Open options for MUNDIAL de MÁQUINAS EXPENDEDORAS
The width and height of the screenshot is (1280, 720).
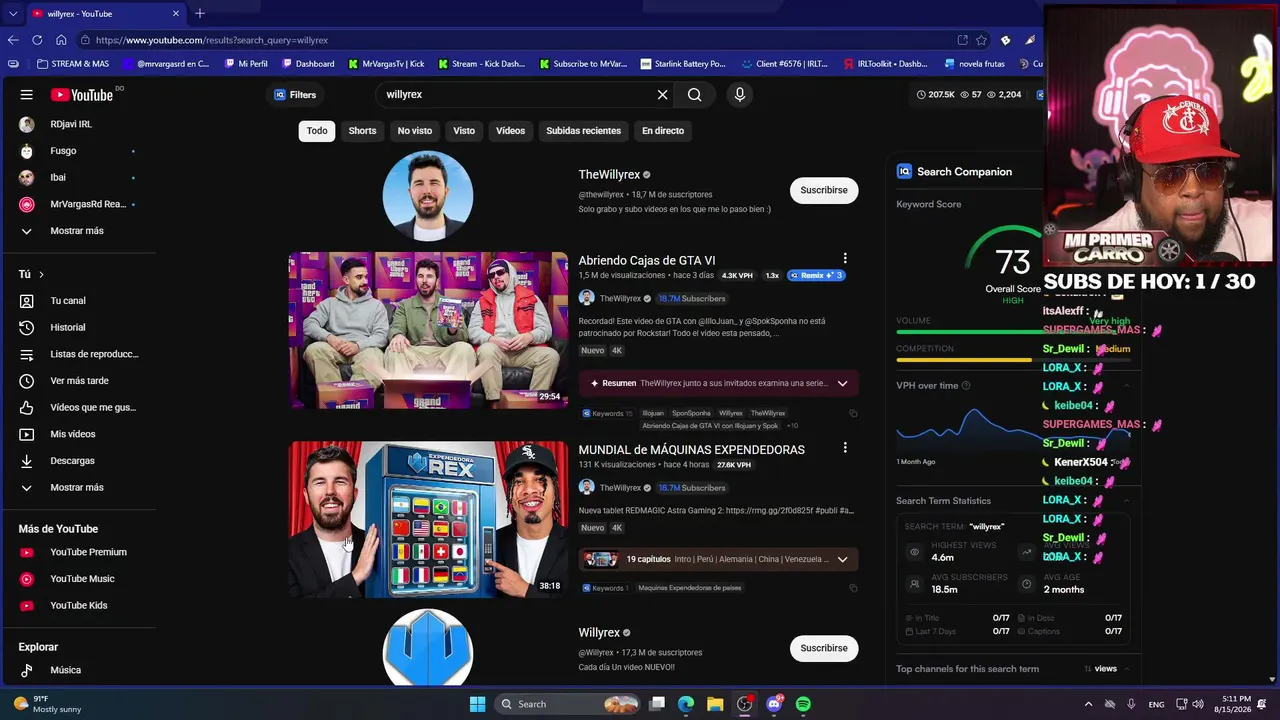click(845, 448)
